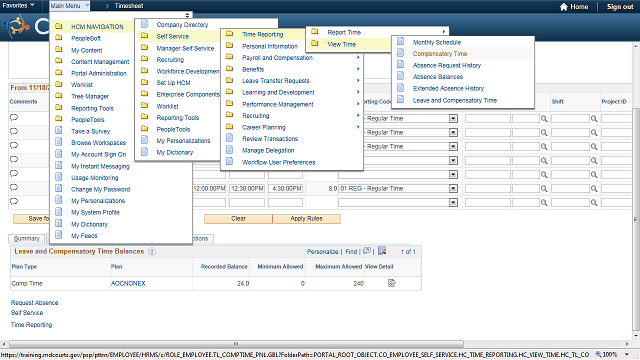Open the 01 REG - Regular Time dropdown
Viewport: 640px width, 360px height.
click(453, 189)
